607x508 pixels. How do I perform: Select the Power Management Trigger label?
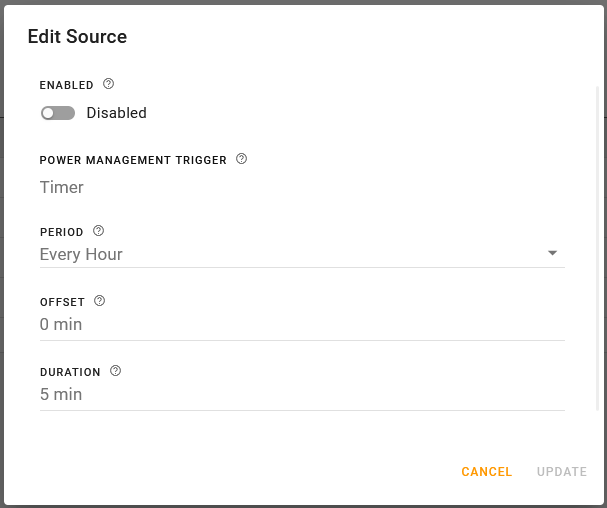[x=133, y=160]
